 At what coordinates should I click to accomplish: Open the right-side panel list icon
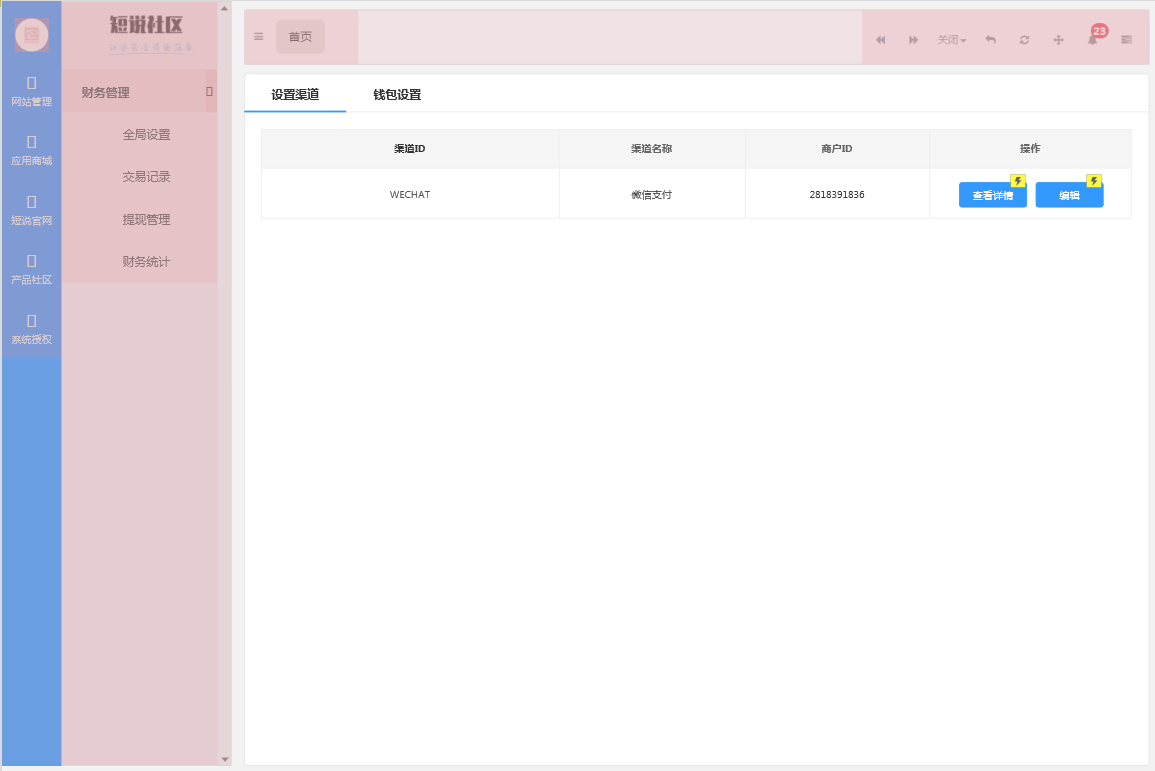coord(1126,40)
